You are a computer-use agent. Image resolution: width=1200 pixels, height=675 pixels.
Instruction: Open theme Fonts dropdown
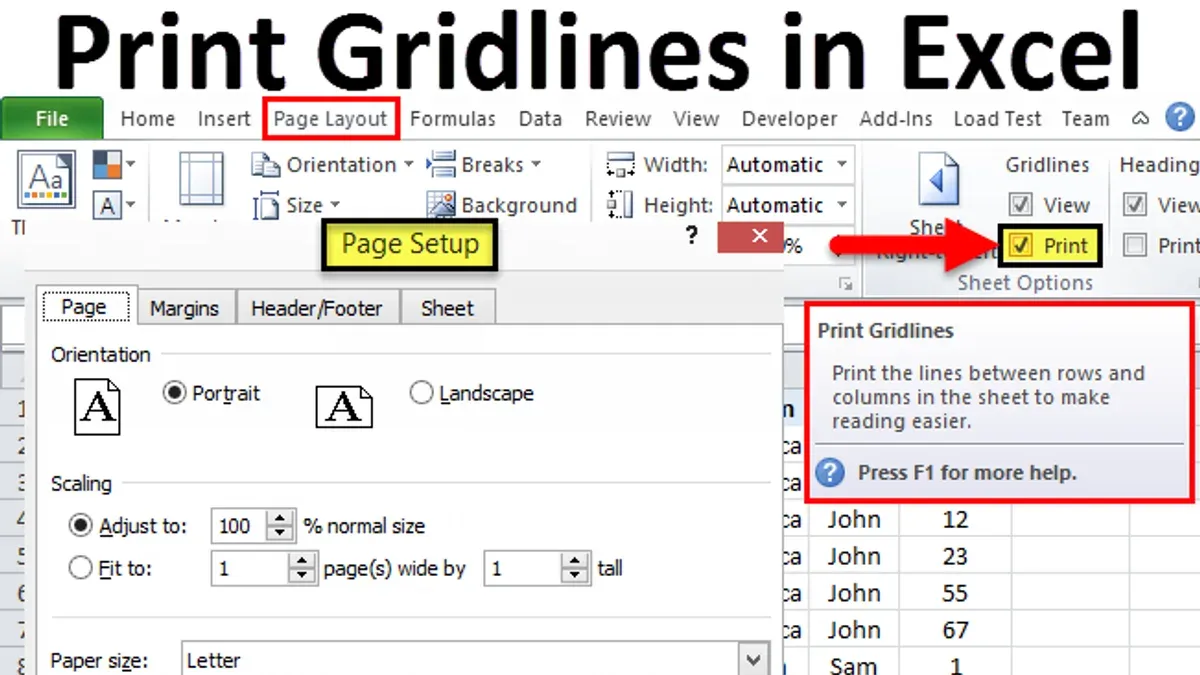click(113, 206)
